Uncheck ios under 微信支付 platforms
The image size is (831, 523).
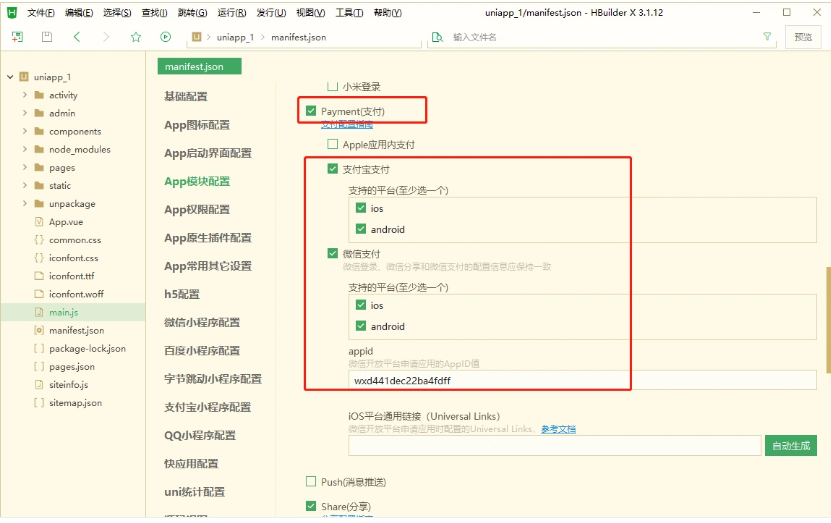coord(361,305)
